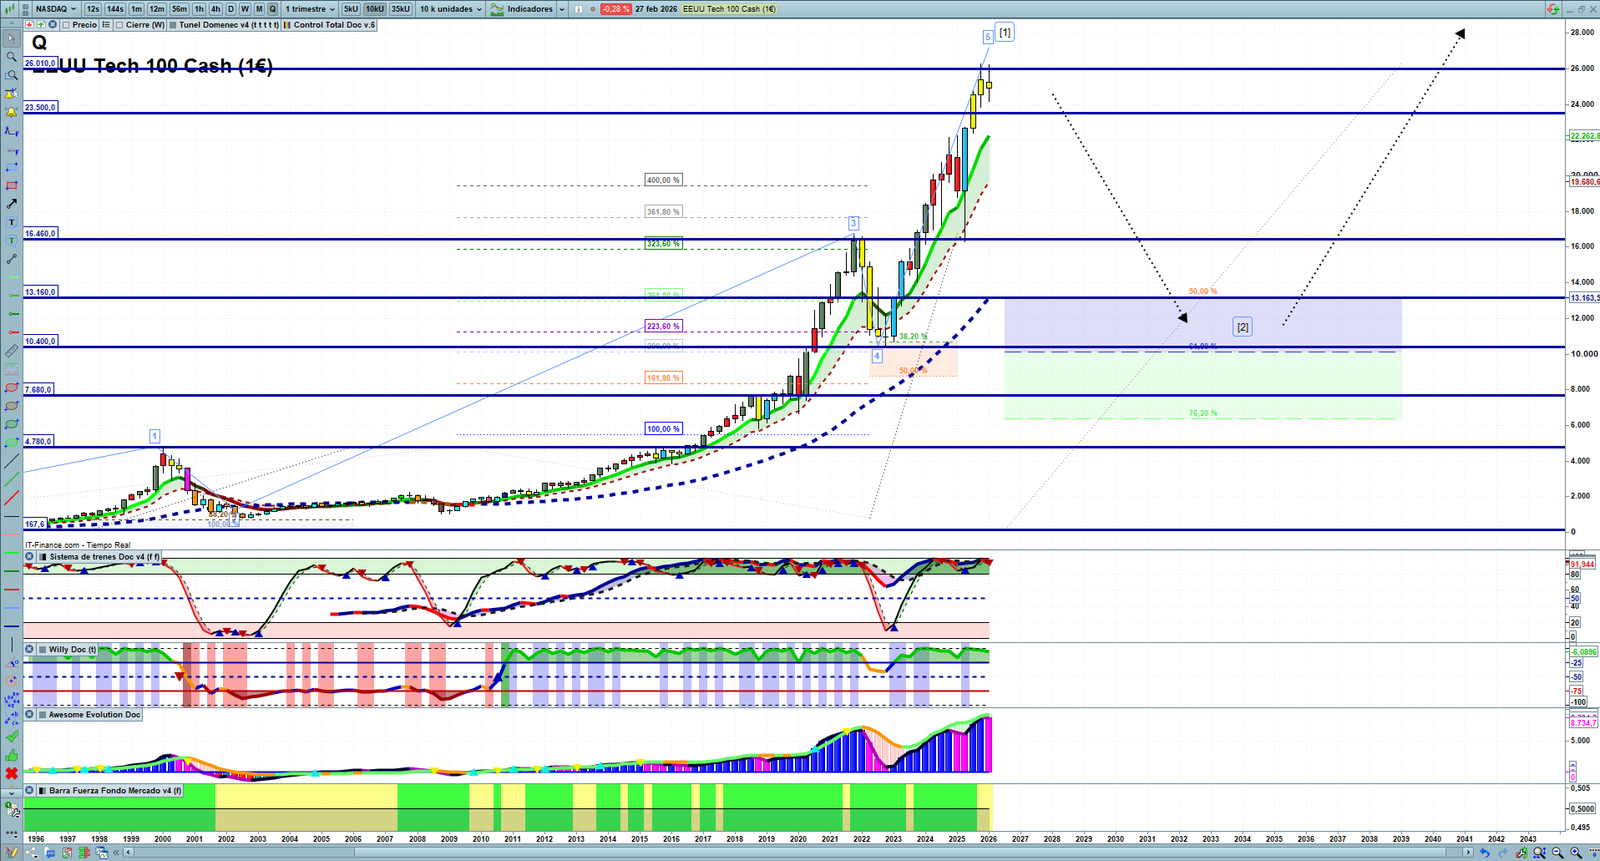Toggle the 4h timeframe button

coord(215,9)
